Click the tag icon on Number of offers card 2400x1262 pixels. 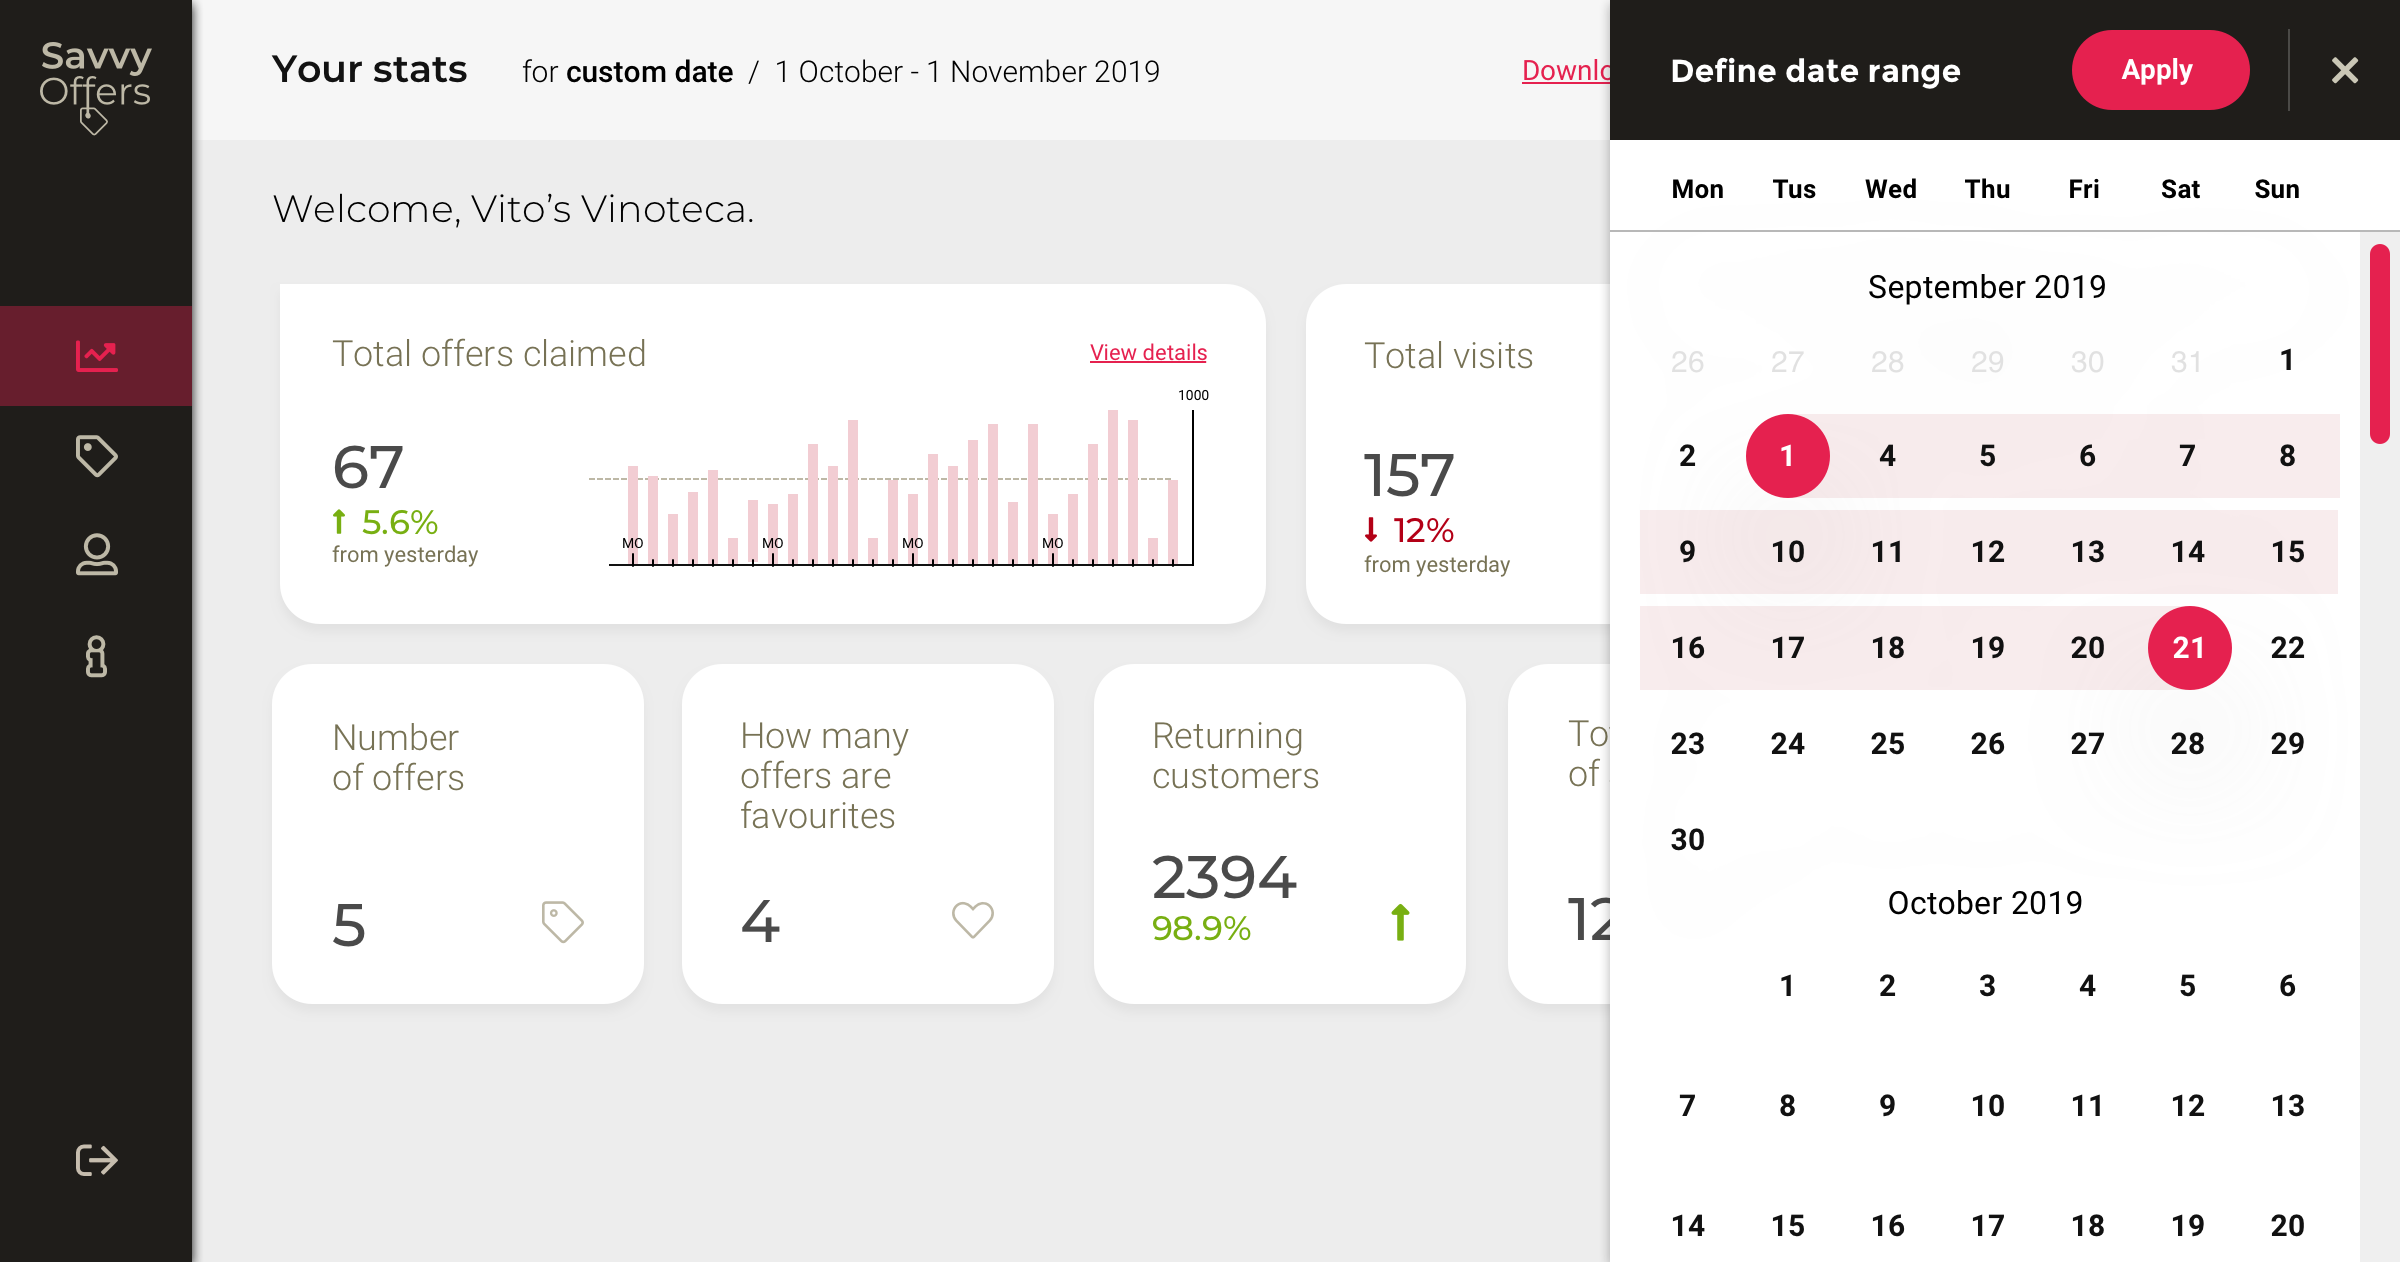point(562,921)
